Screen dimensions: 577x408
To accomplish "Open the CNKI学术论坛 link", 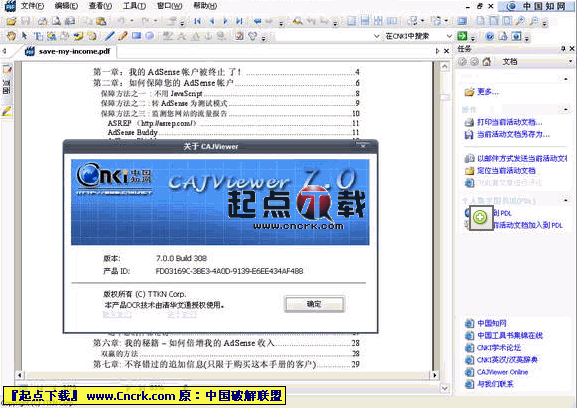I will click(x=499, y=347).
